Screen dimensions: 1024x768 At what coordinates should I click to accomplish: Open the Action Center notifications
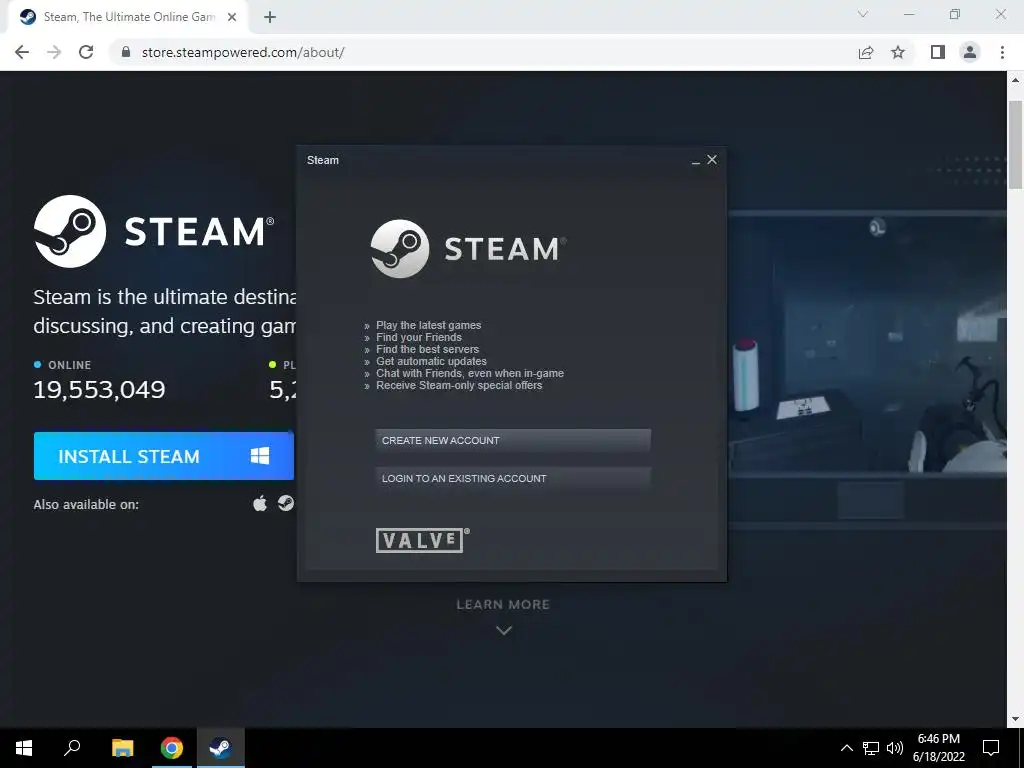[x=991, y=748]
